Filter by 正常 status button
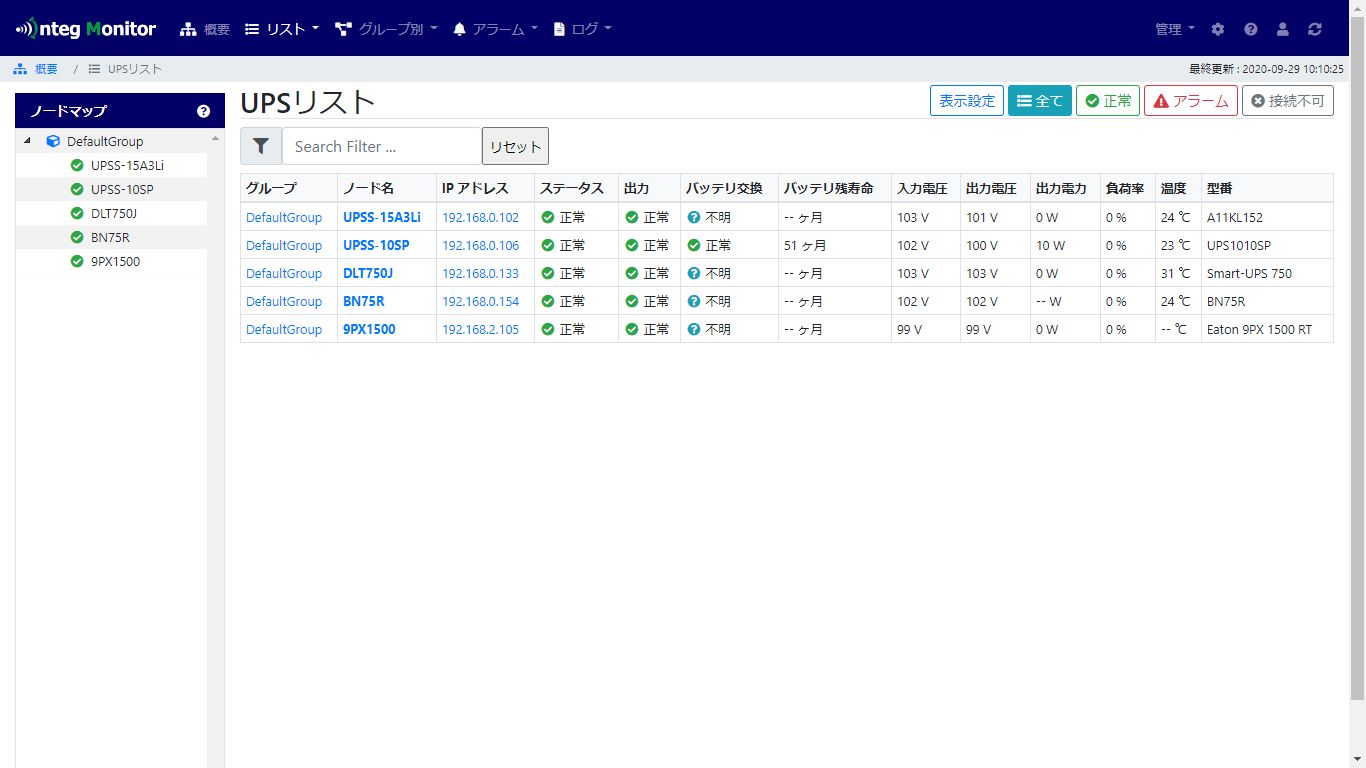1366x768 pixels. coord(1108,101)
